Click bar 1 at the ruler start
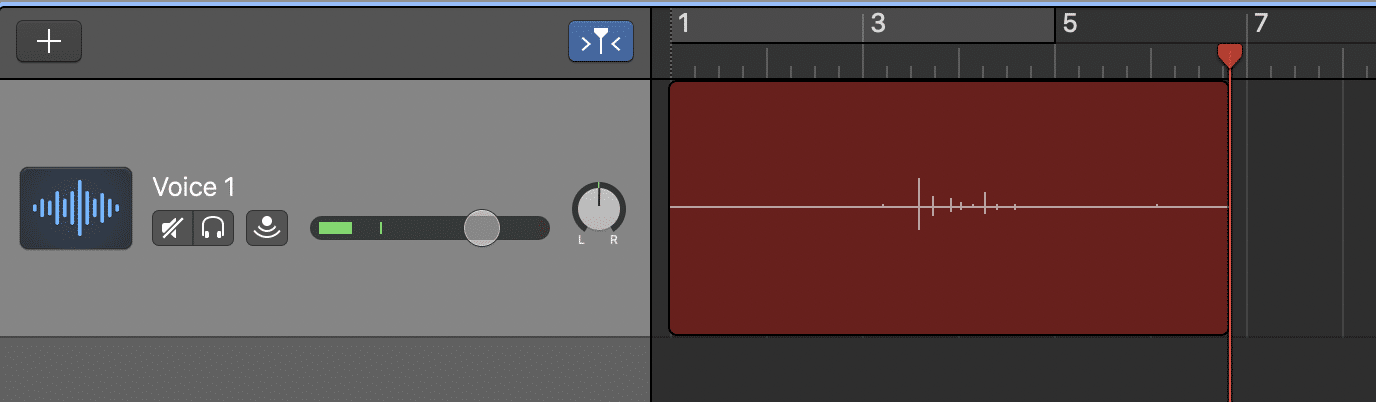 683,23
